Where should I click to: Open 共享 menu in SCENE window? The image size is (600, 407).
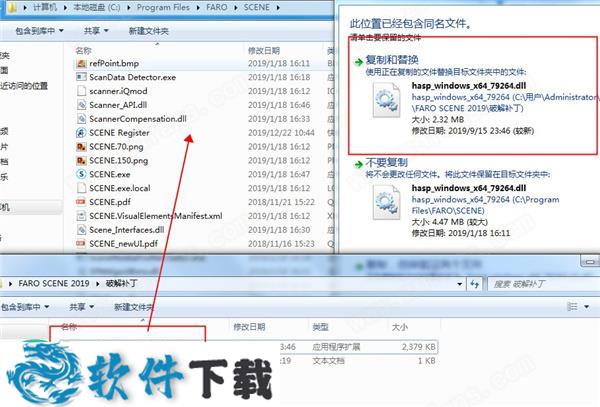(96, 31)
